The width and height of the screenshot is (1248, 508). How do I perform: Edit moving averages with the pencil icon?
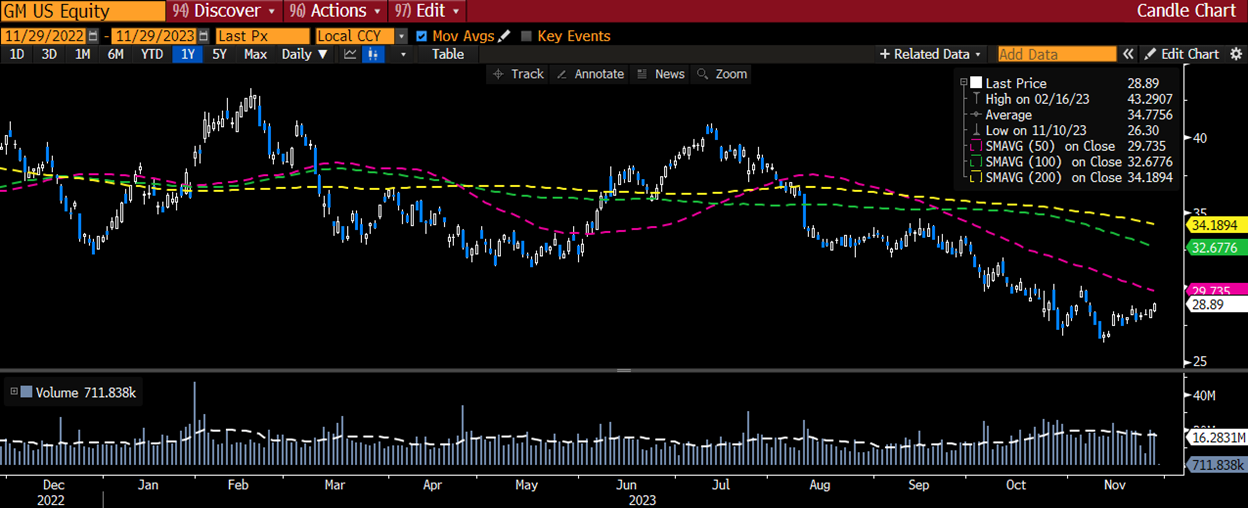[x=504, y=36]
